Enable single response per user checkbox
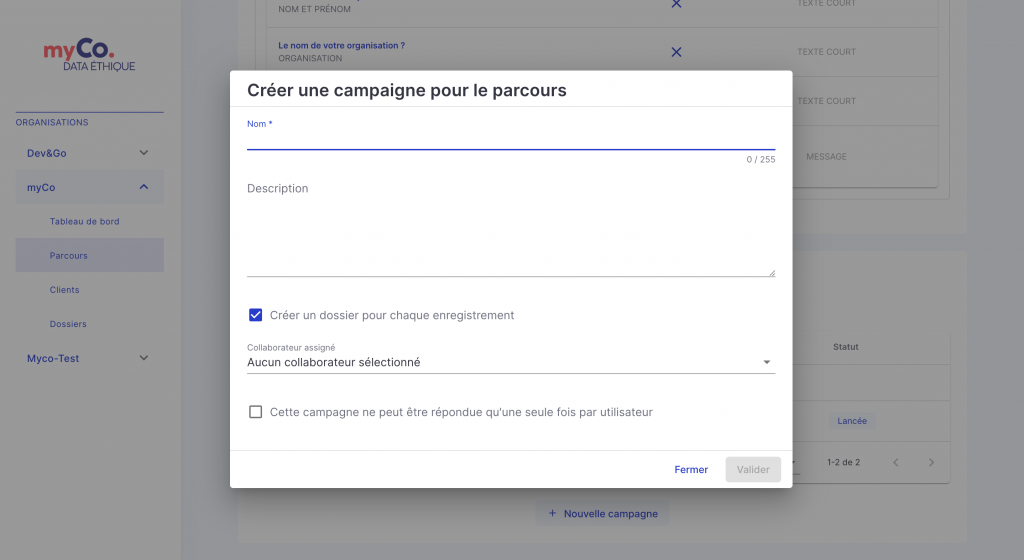Image resolution: width=1024 pixels, height=560 pixels. pos(255,412)
